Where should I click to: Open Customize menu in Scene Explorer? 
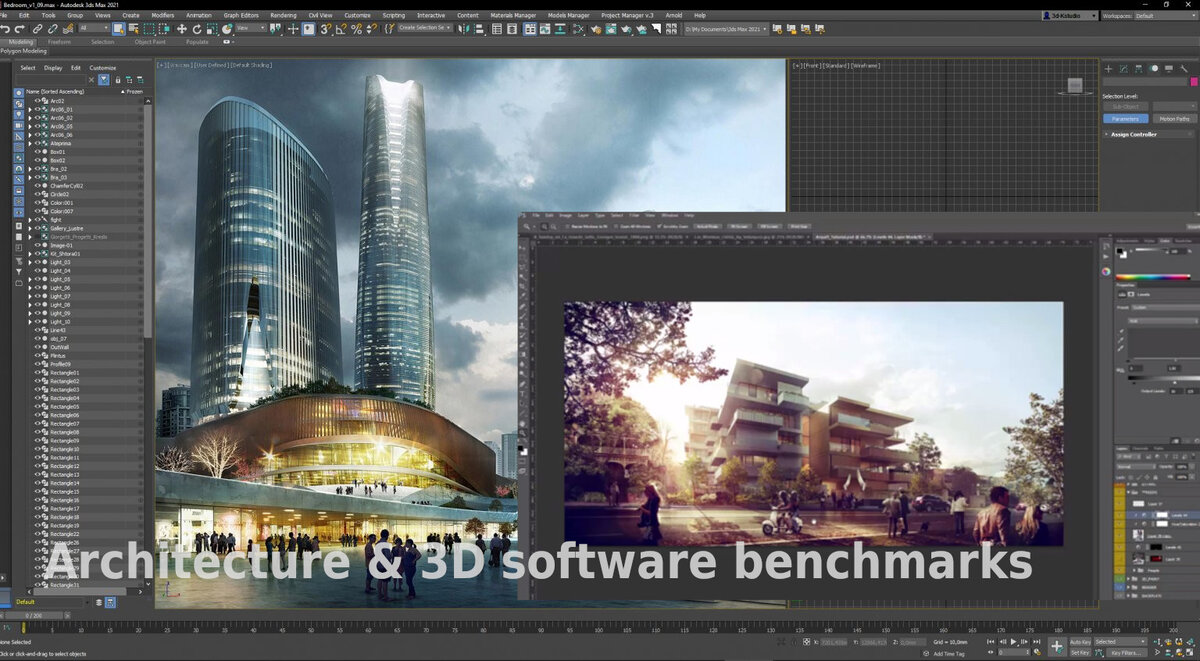coord(103,68)
